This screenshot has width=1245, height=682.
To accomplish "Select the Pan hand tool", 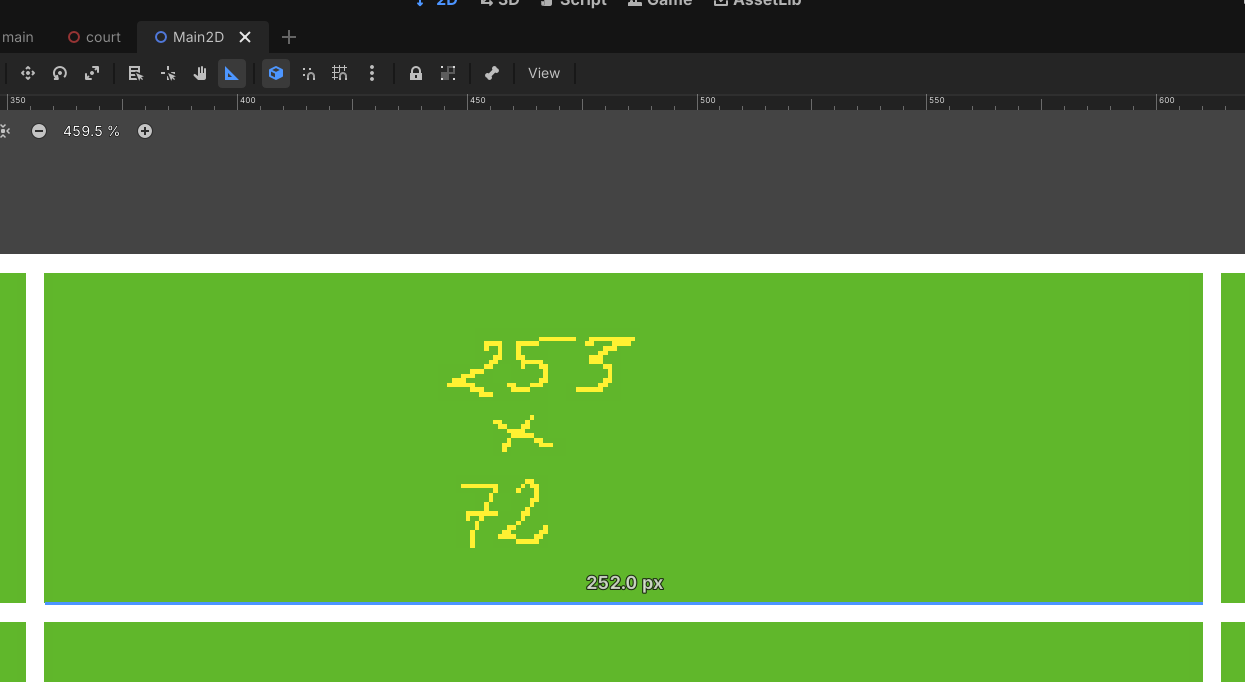I will (200, 73).
